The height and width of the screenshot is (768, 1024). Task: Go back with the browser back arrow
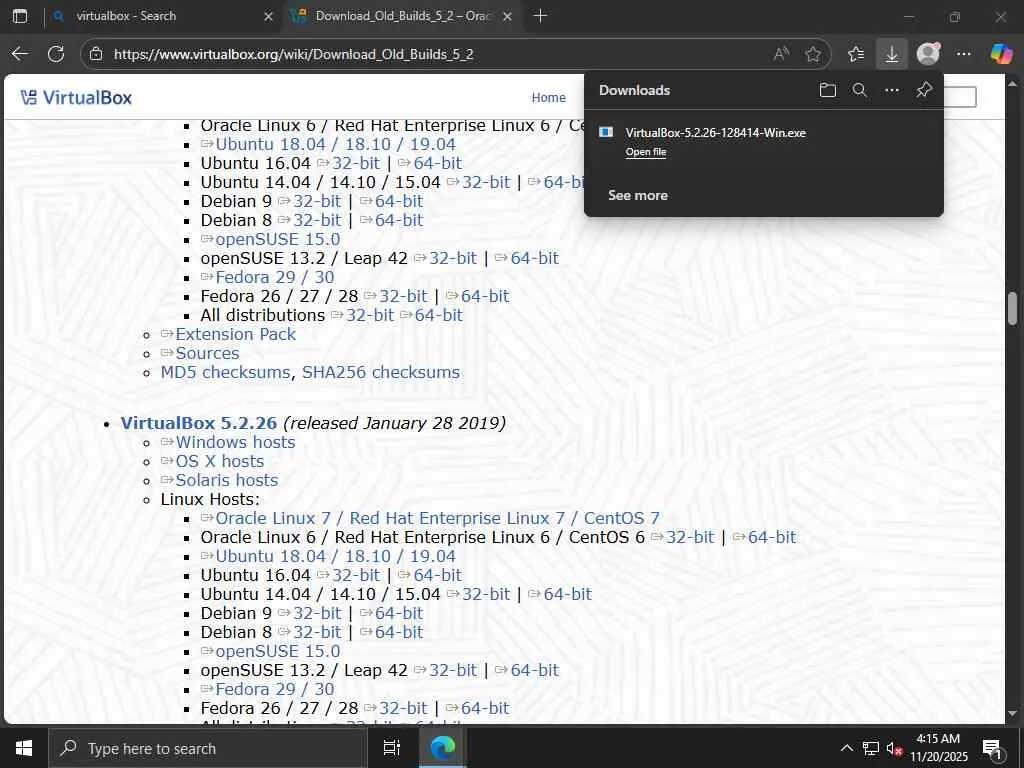pyautogui.click(x=20, y=54)
